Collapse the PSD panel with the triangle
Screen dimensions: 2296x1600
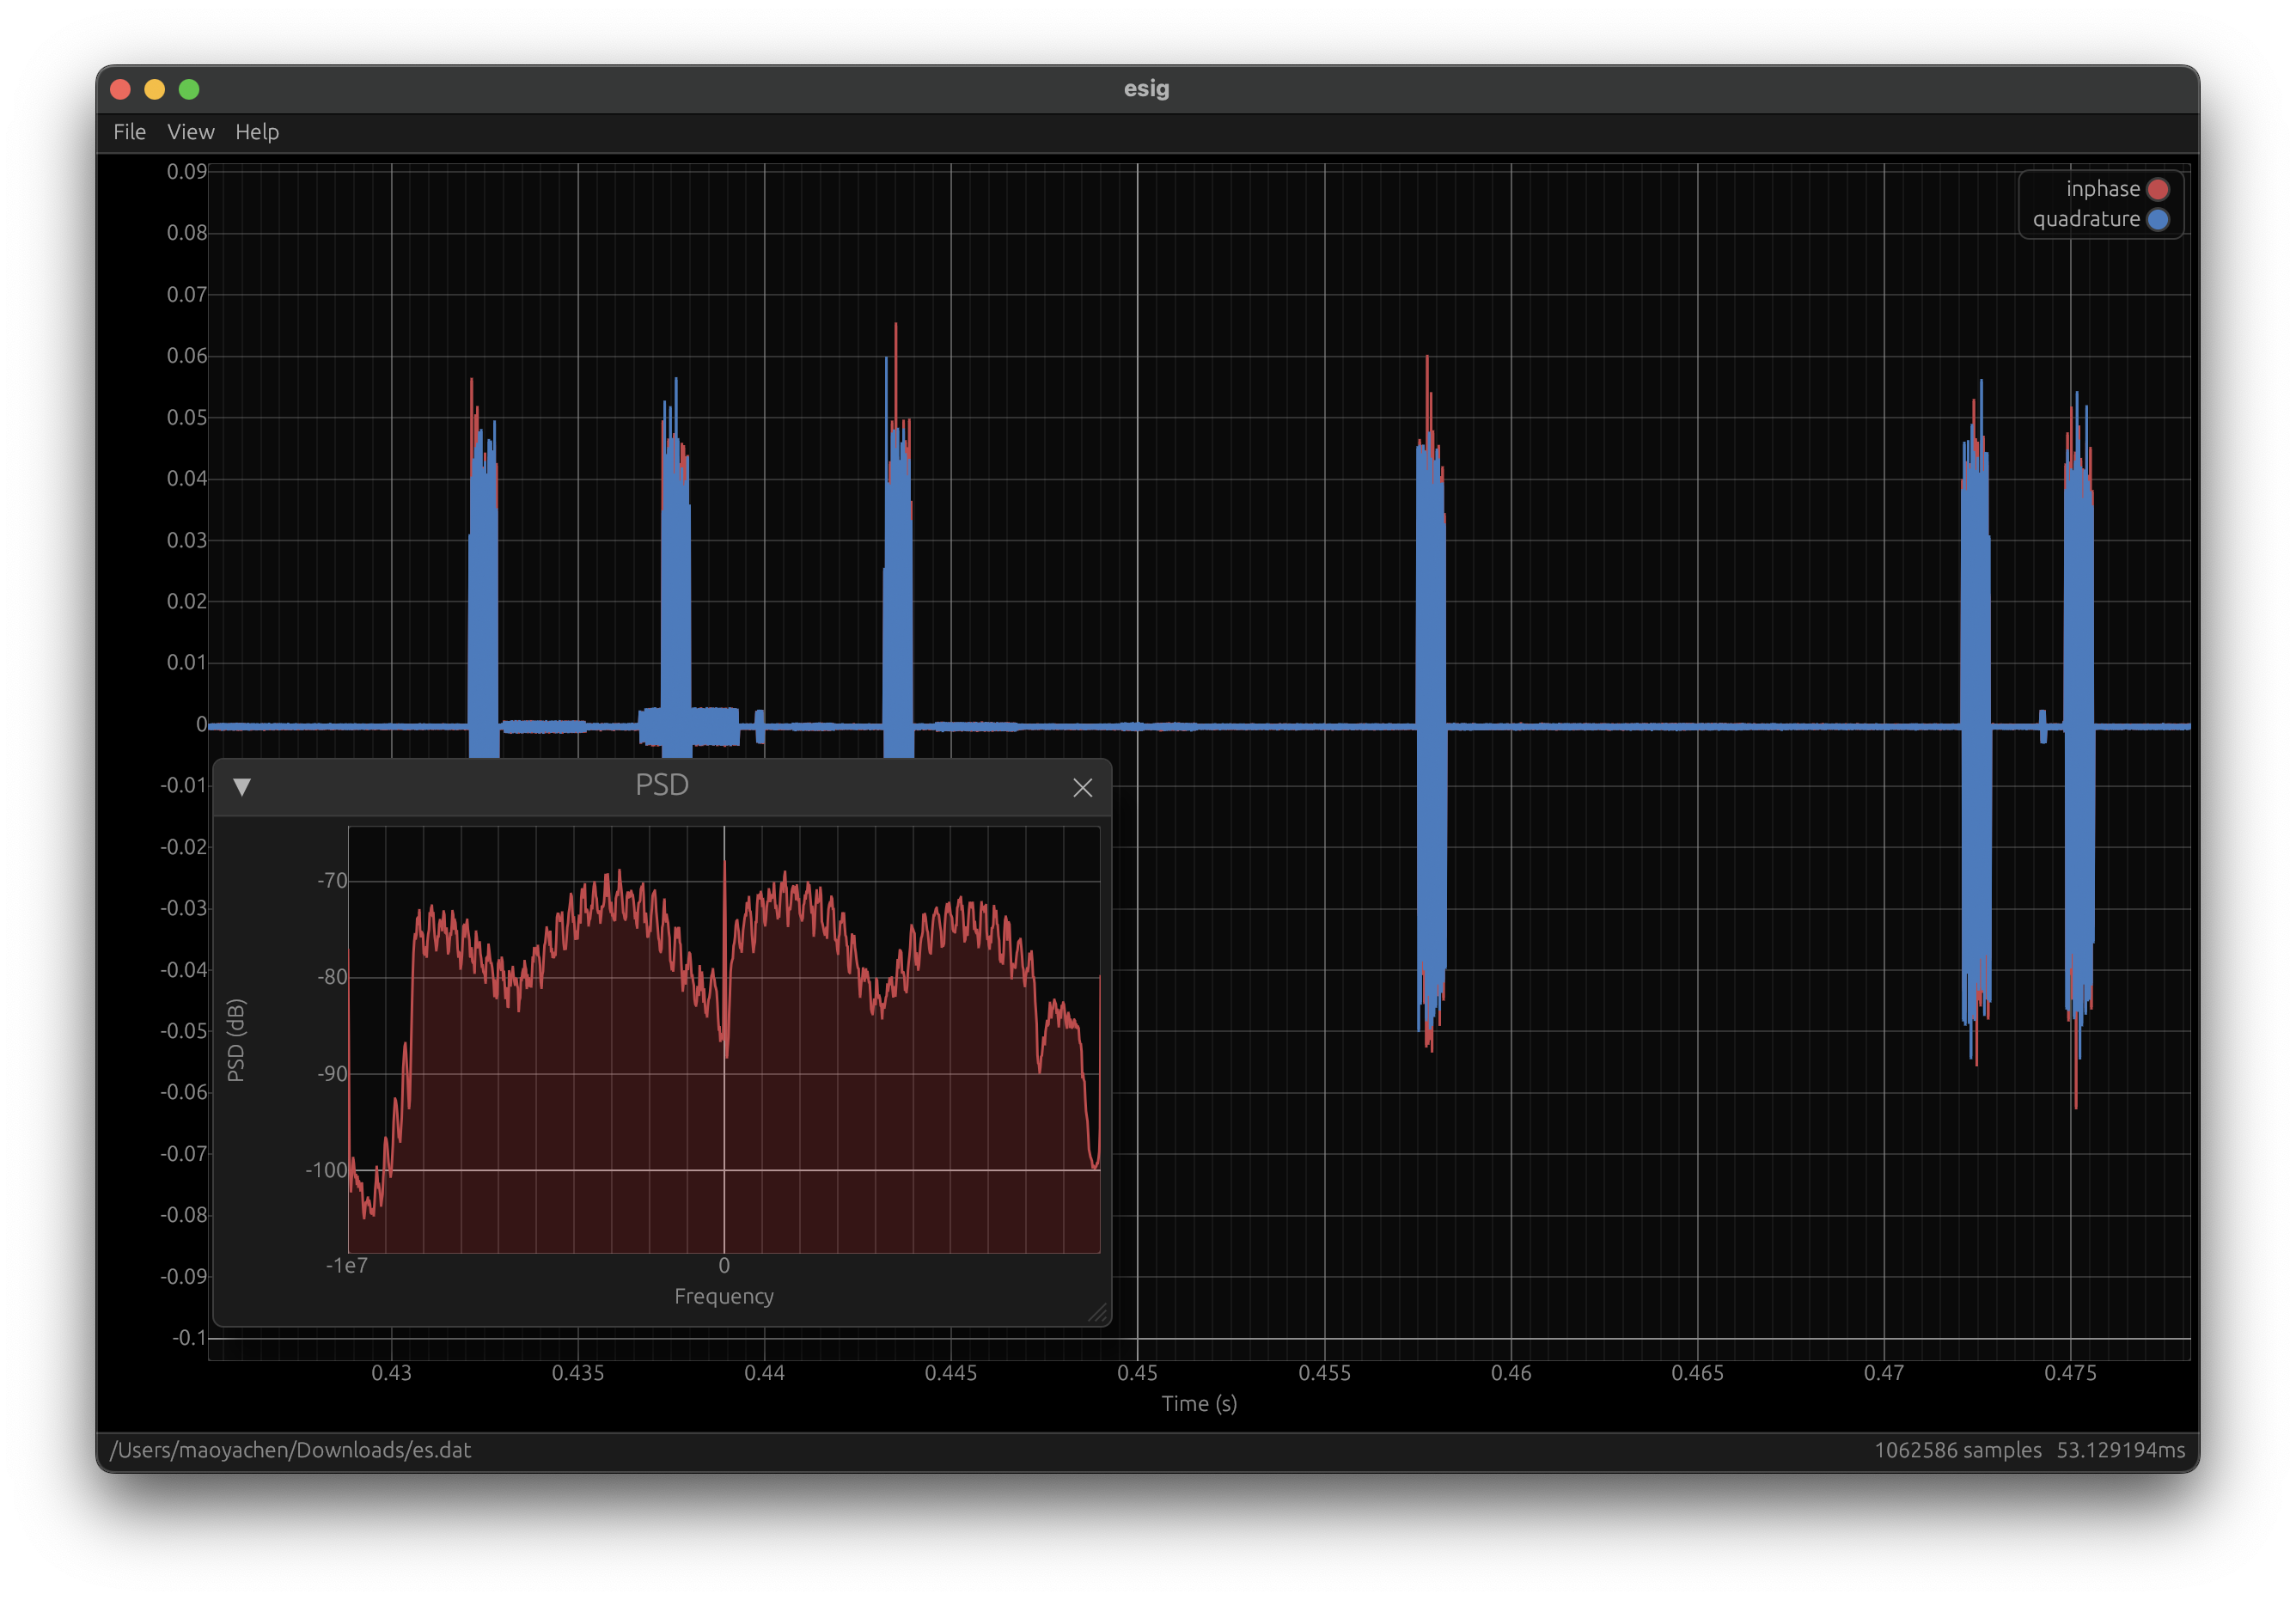(x=242, y=787)
